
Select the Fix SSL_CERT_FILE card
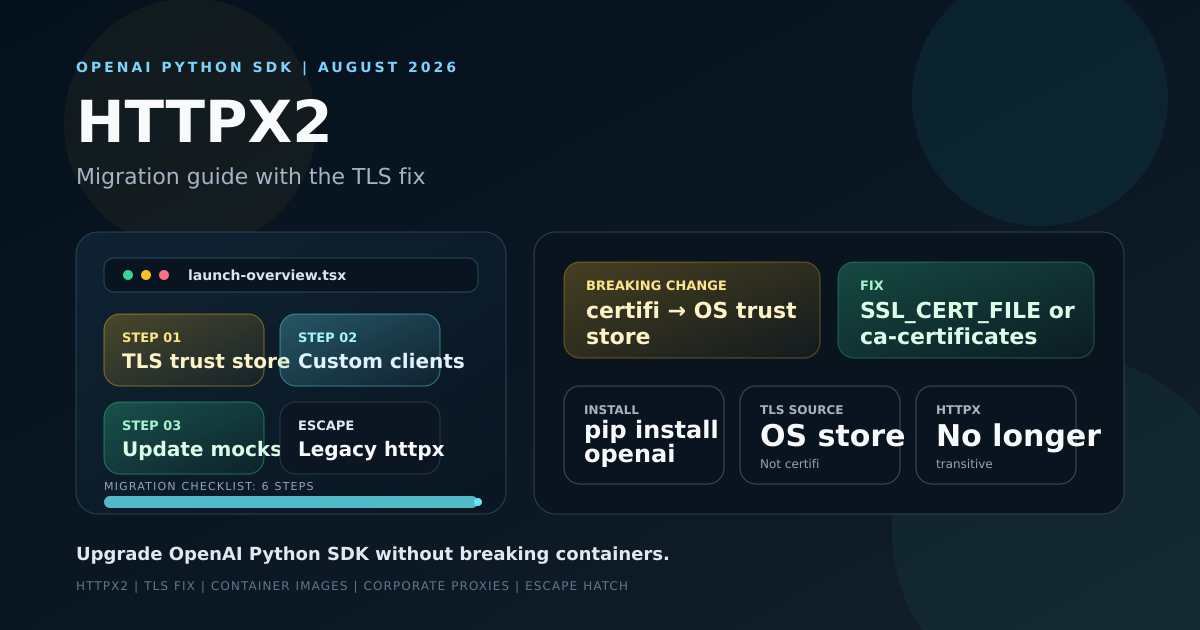coord(966,310)
